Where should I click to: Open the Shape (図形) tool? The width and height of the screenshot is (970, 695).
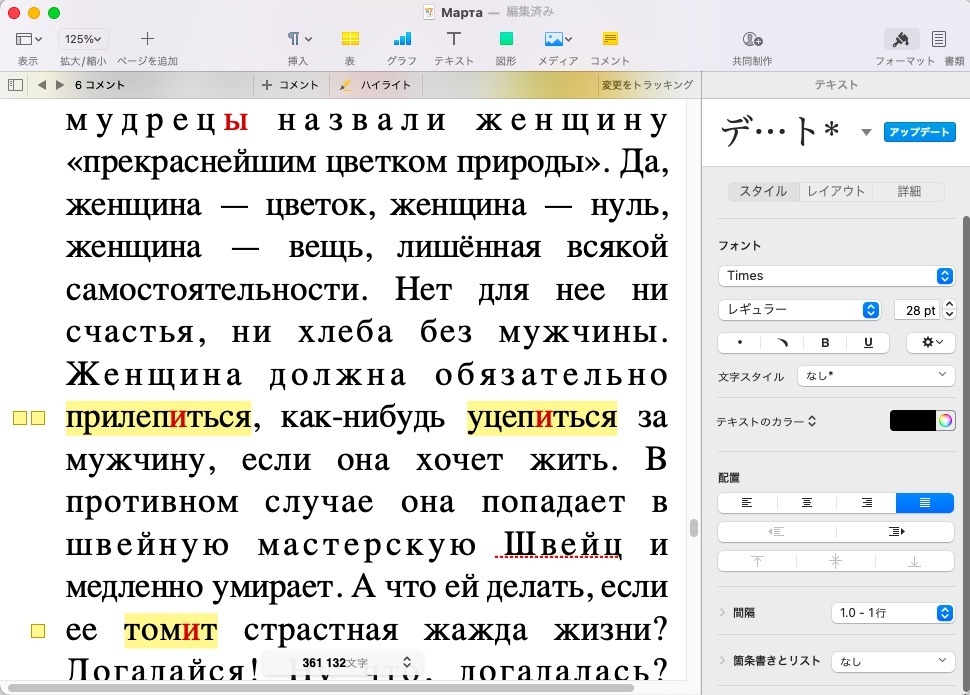(x=506, y=40)
